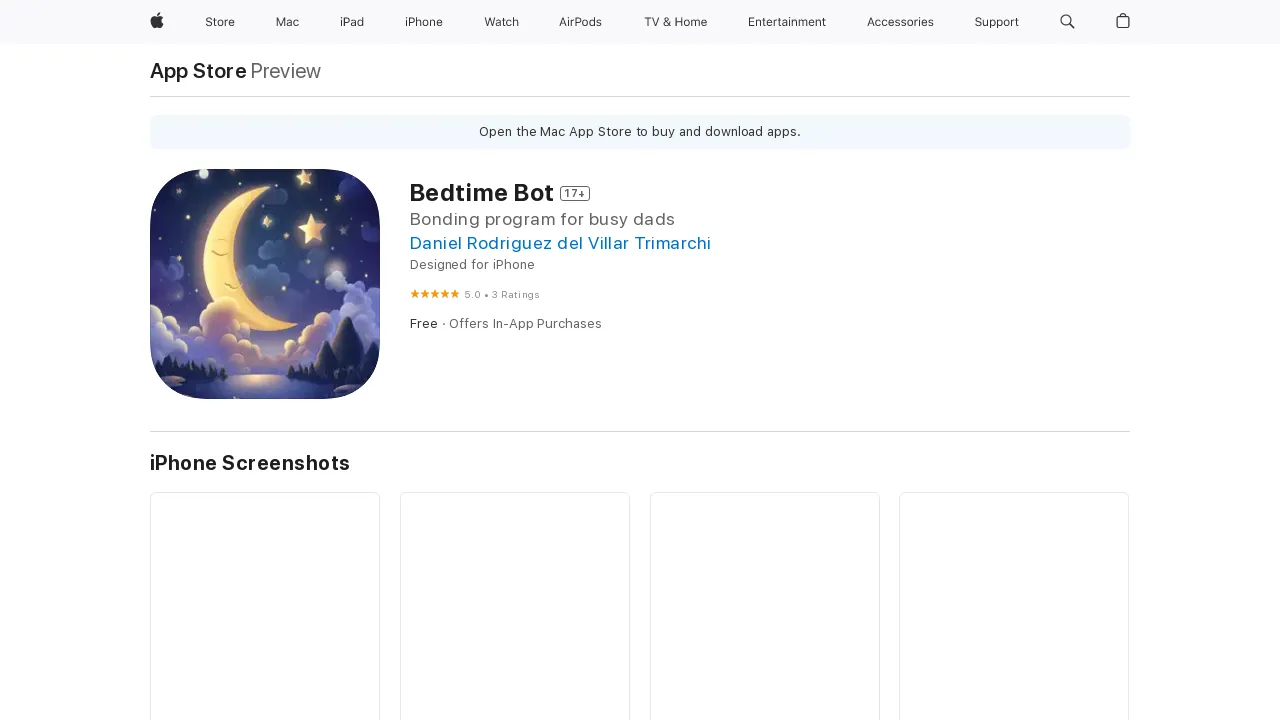Open the Mac menu item
The image size is (1280, 720).
287,22
